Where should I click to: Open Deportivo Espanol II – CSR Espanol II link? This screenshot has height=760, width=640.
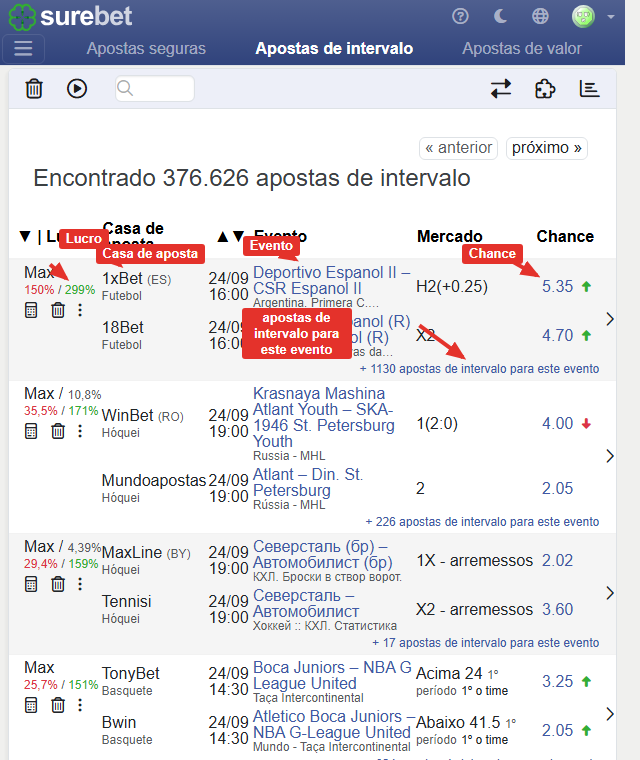332,280
